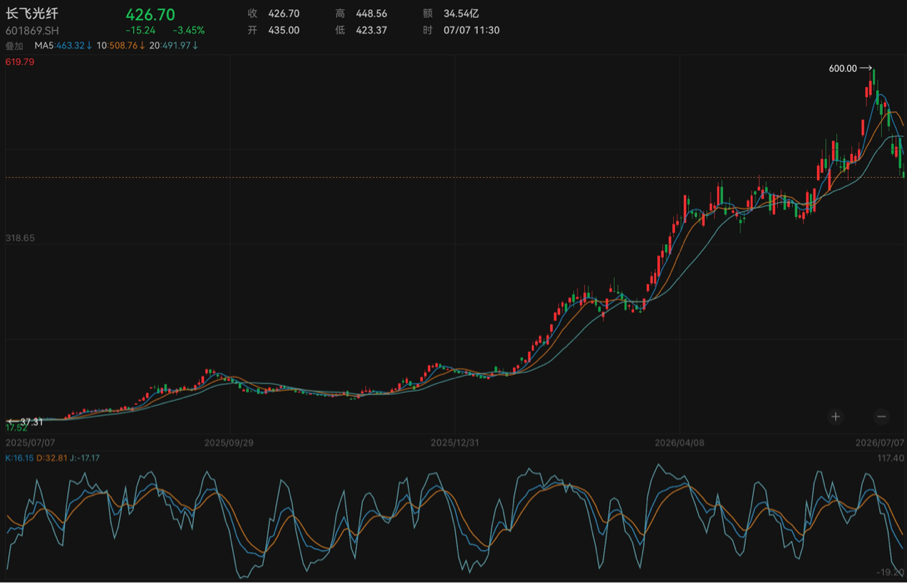Click the MA20 value 491.97
This screenshot has width=907, height=583.
[176, 46]
